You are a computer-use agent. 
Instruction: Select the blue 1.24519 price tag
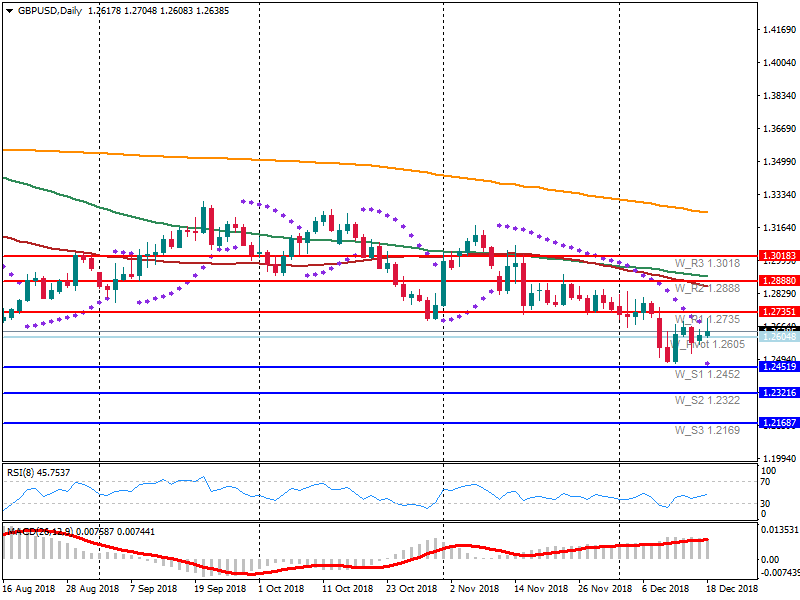[x=777, y=367]
